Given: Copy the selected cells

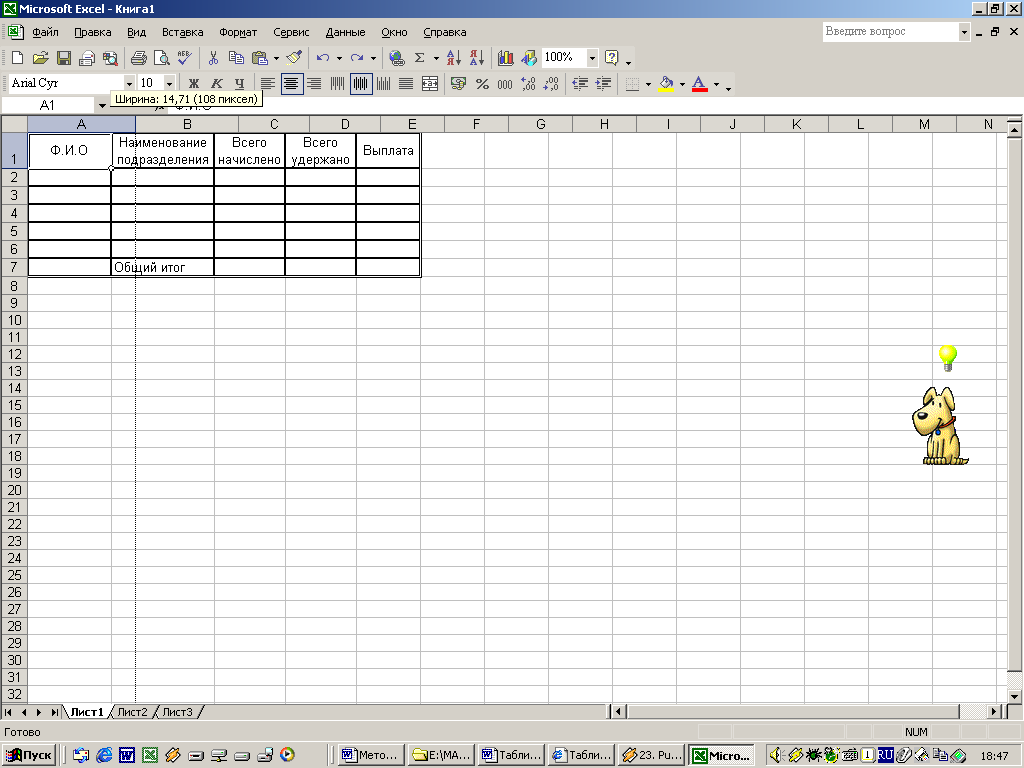Looking at the screenshot, I should [x=236, y=58].
